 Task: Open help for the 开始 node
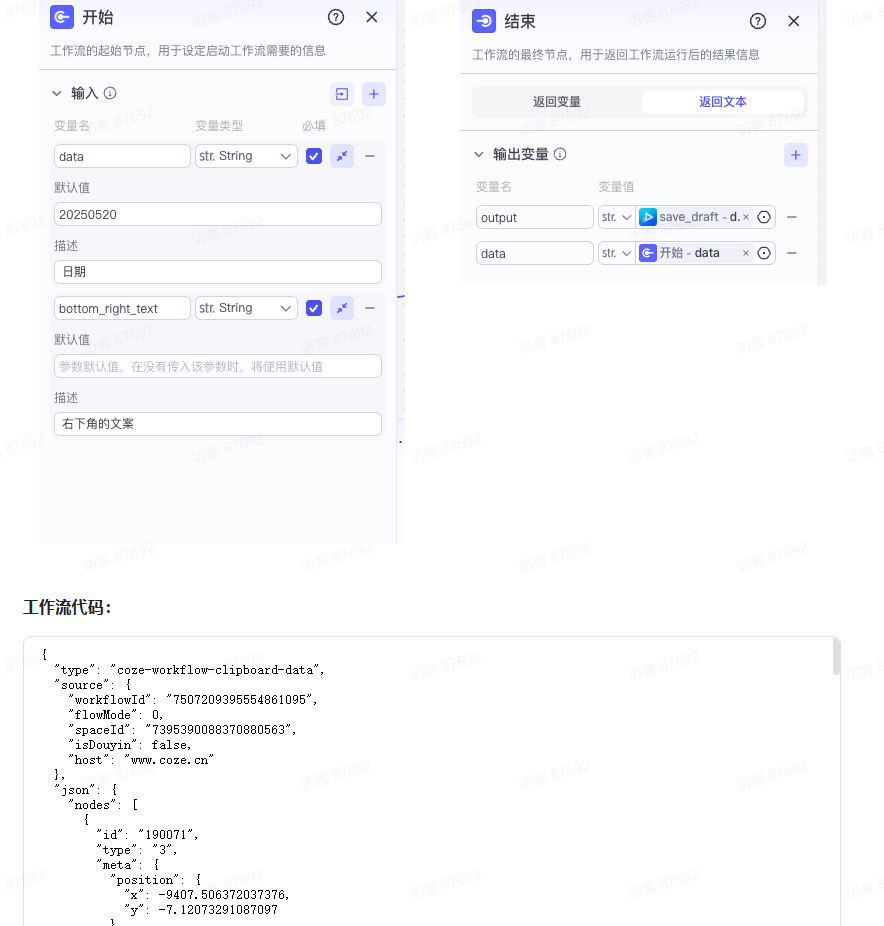click(x=336, y=17)
